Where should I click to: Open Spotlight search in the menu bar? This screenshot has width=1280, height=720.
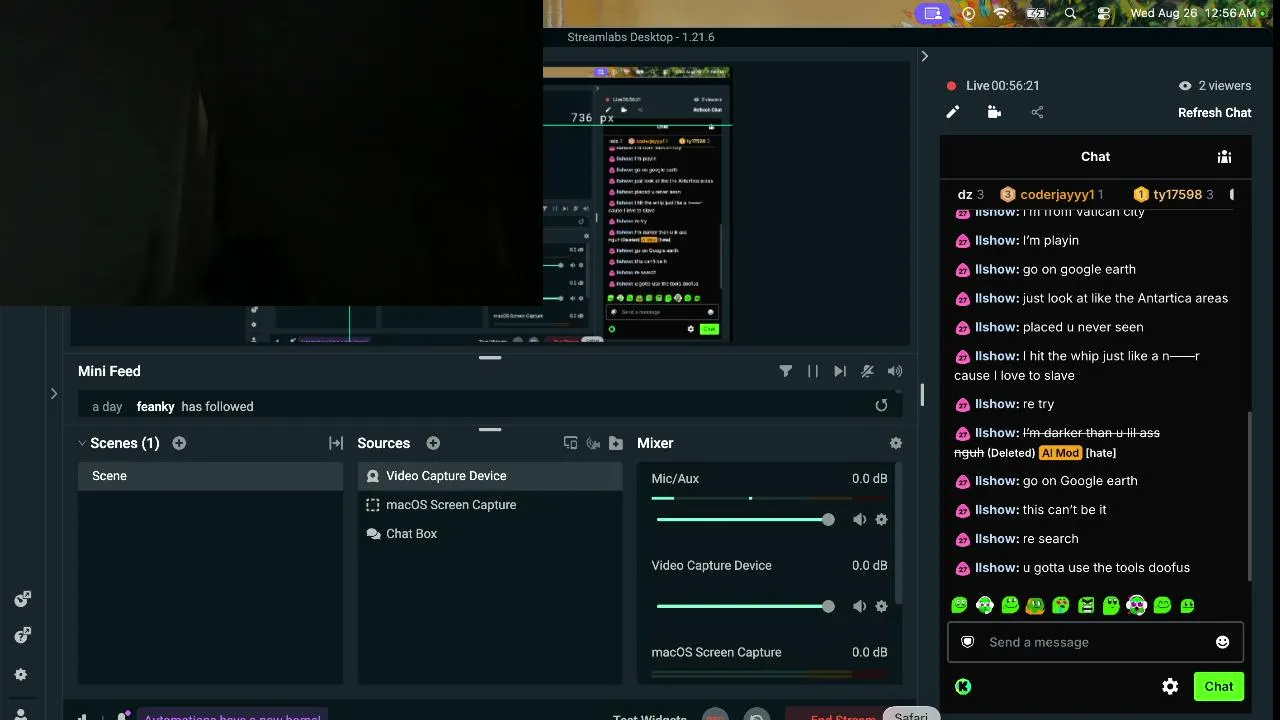pos(1071,13)
